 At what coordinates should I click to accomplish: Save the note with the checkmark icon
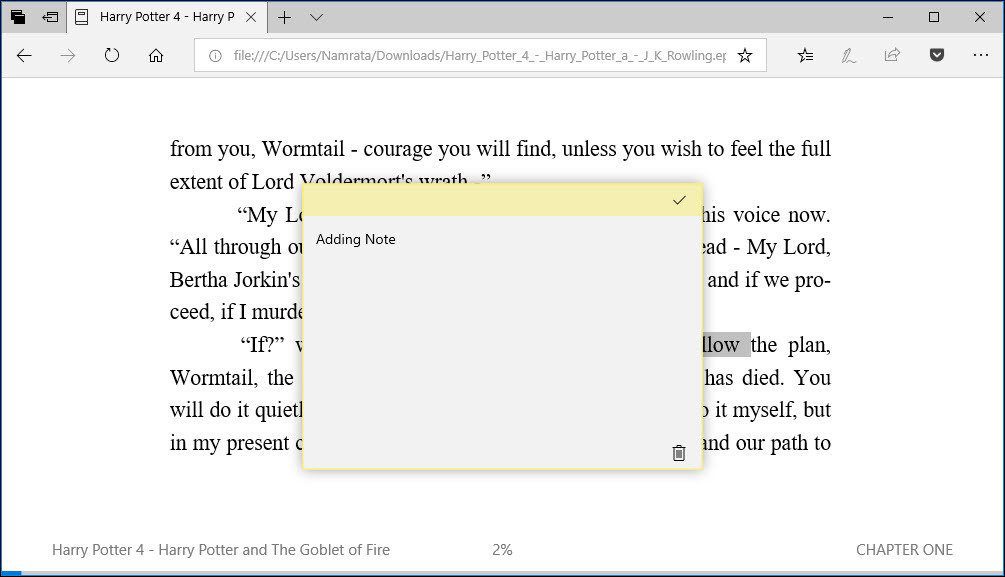pyautogui.click(x=679, y=201)
